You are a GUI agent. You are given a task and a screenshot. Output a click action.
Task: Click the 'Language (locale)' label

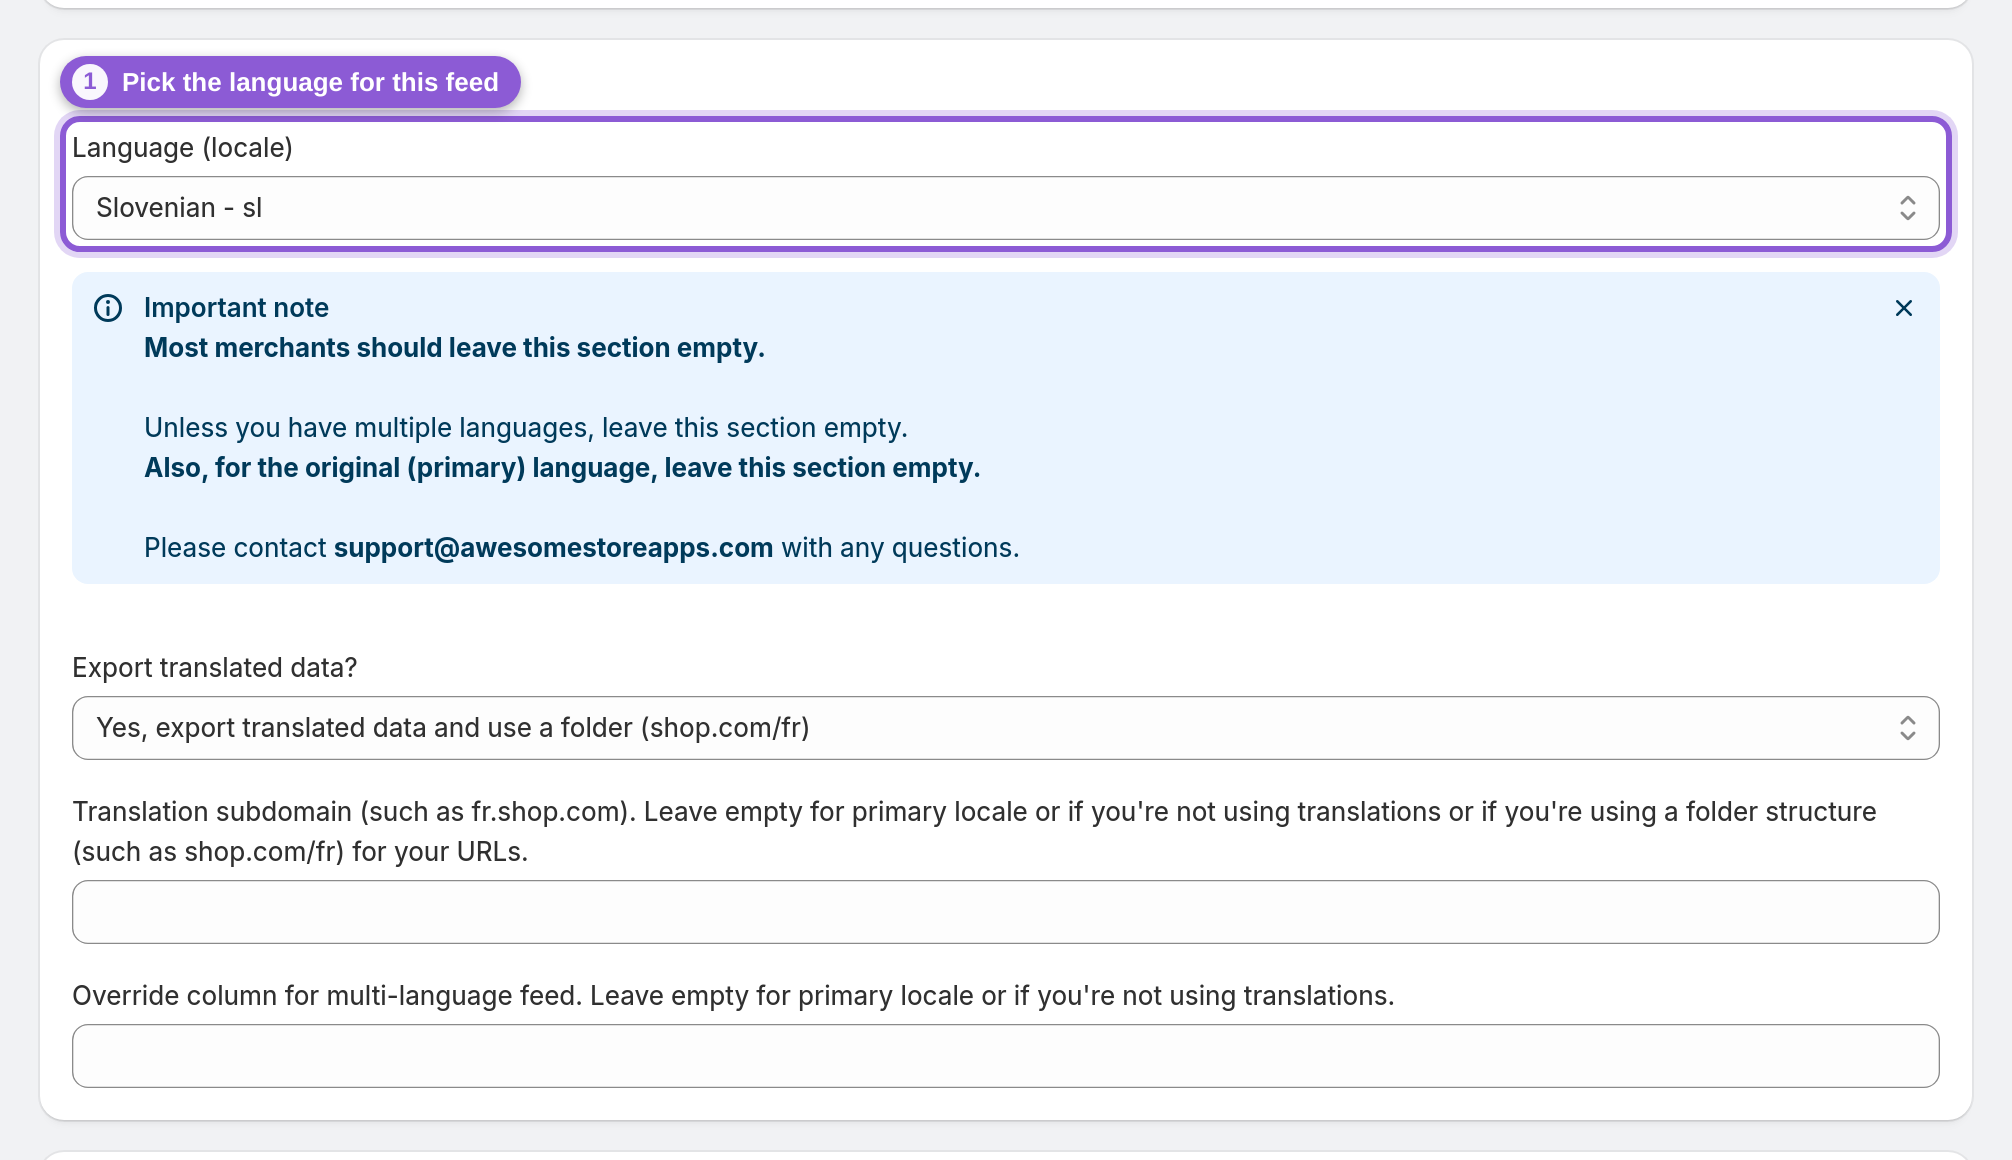click(182, 148)
